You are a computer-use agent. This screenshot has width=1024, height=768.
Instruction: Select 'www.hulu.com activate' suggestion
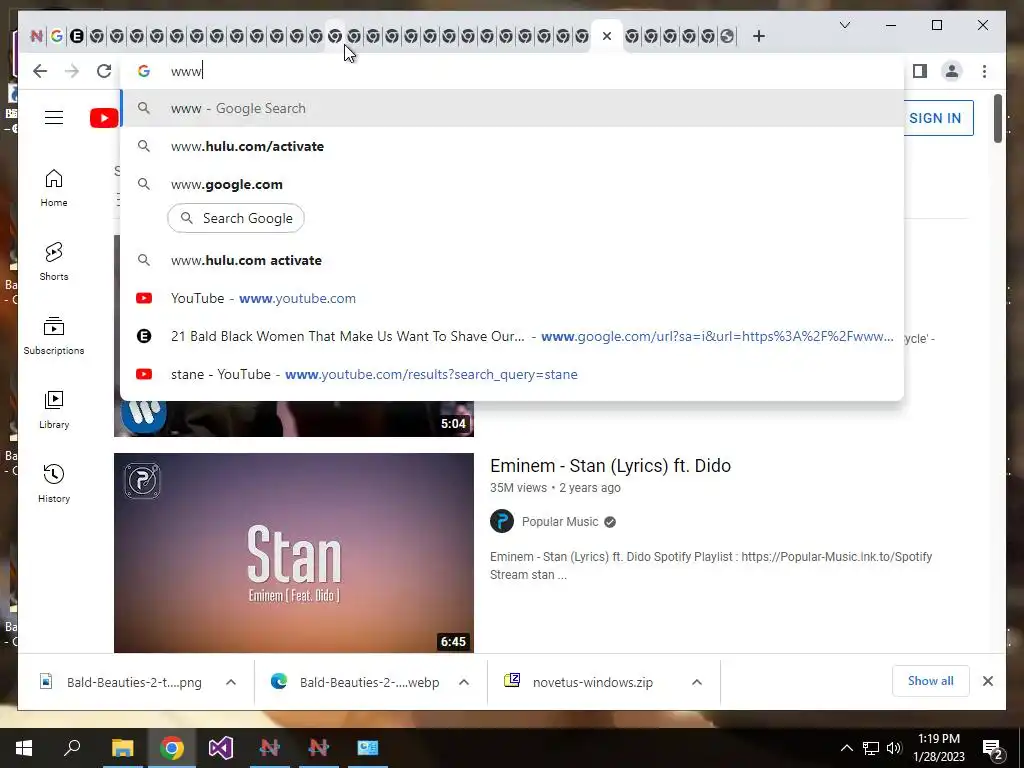[x=512, y=260]
